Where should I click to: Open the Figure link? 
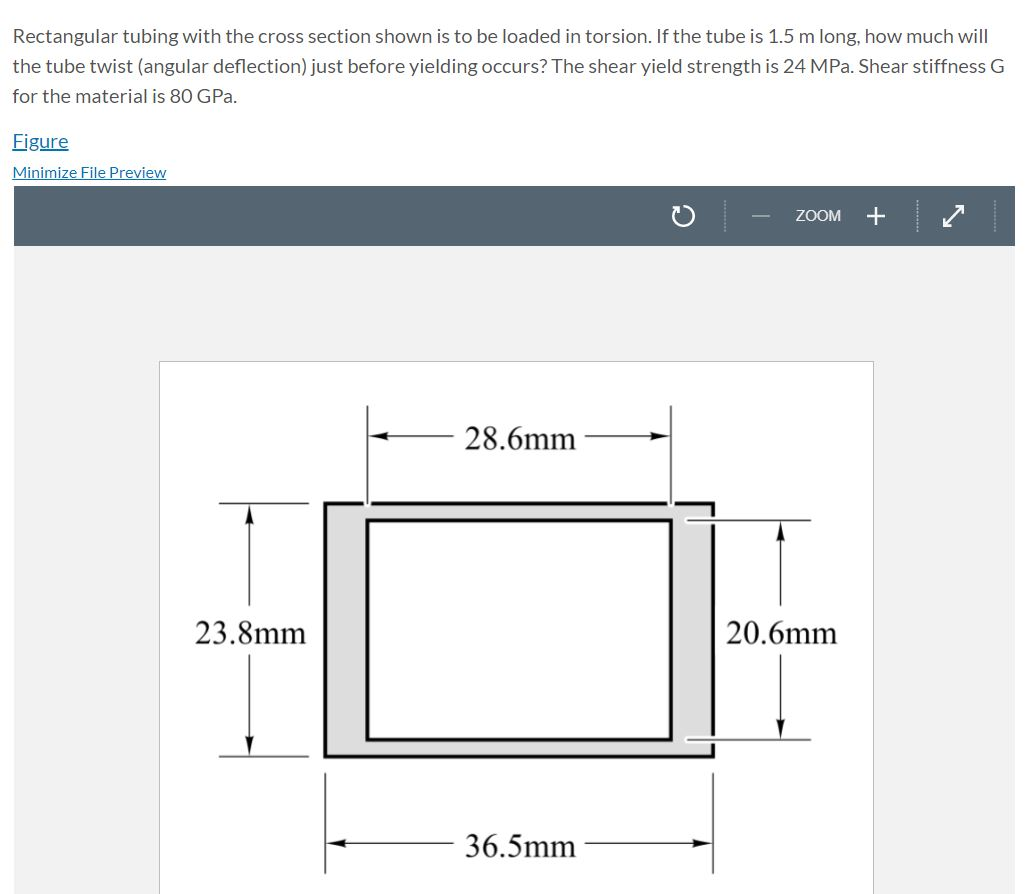pyautogui.click(x=40, y=141)
